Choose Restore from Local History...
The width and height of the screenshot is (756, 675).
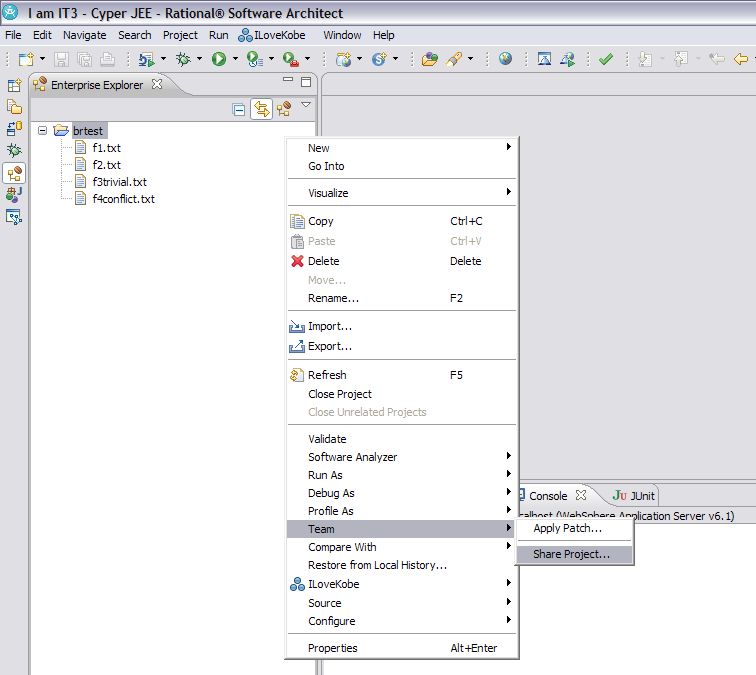coord(402,565)
